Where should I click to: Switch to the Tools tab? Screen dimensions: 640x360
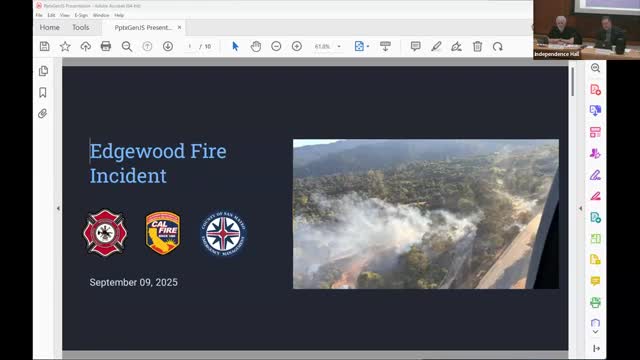pyautogui.click(x=80, y=27)
